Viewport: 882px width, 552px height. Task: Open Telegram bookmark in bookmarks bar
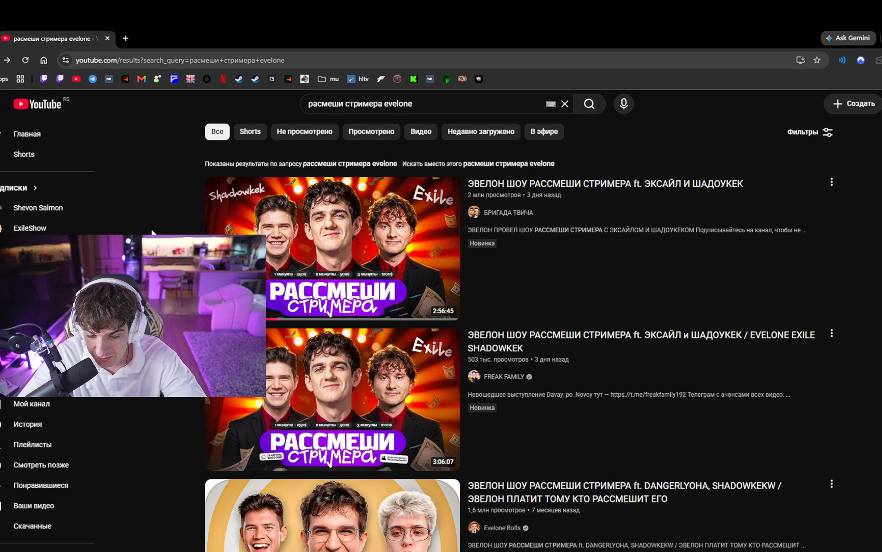(x=93, y=79)
